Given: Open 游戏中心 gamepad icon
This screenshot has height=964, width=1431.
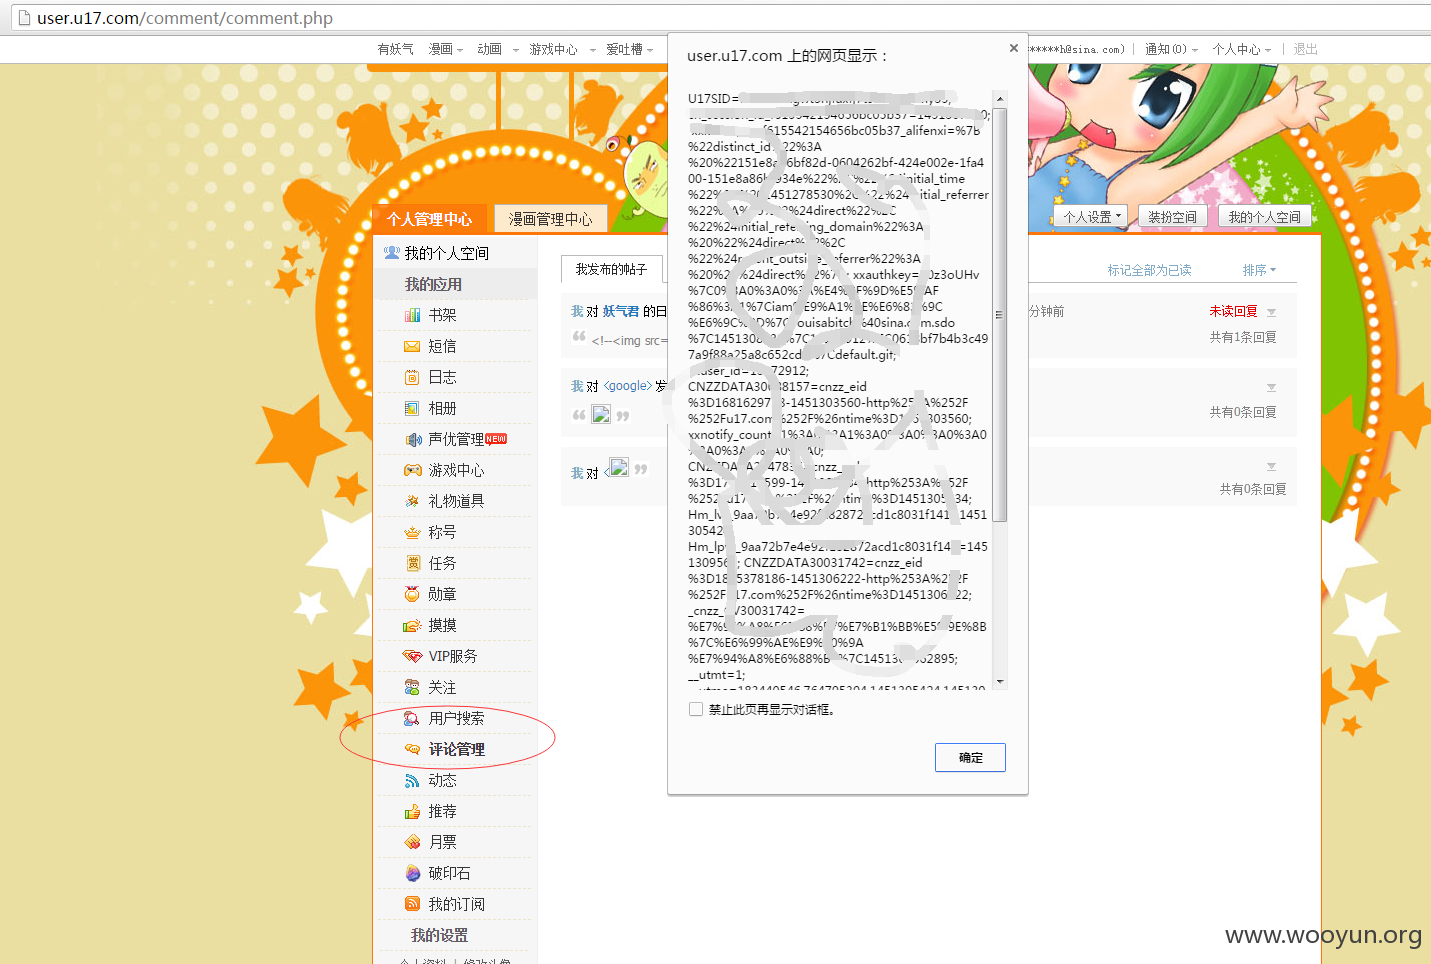Looking at the screenshot, I should click(412, 470).
